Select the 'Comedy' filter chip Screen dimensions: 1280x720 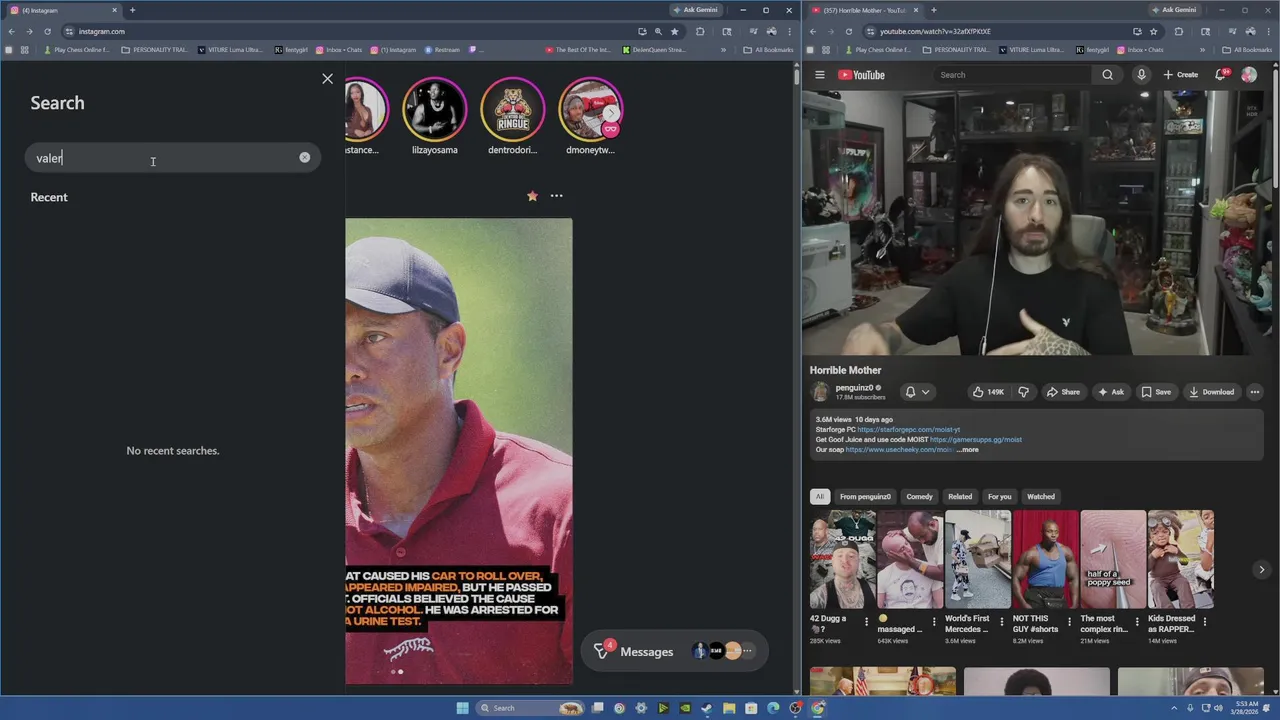(919, 496)
